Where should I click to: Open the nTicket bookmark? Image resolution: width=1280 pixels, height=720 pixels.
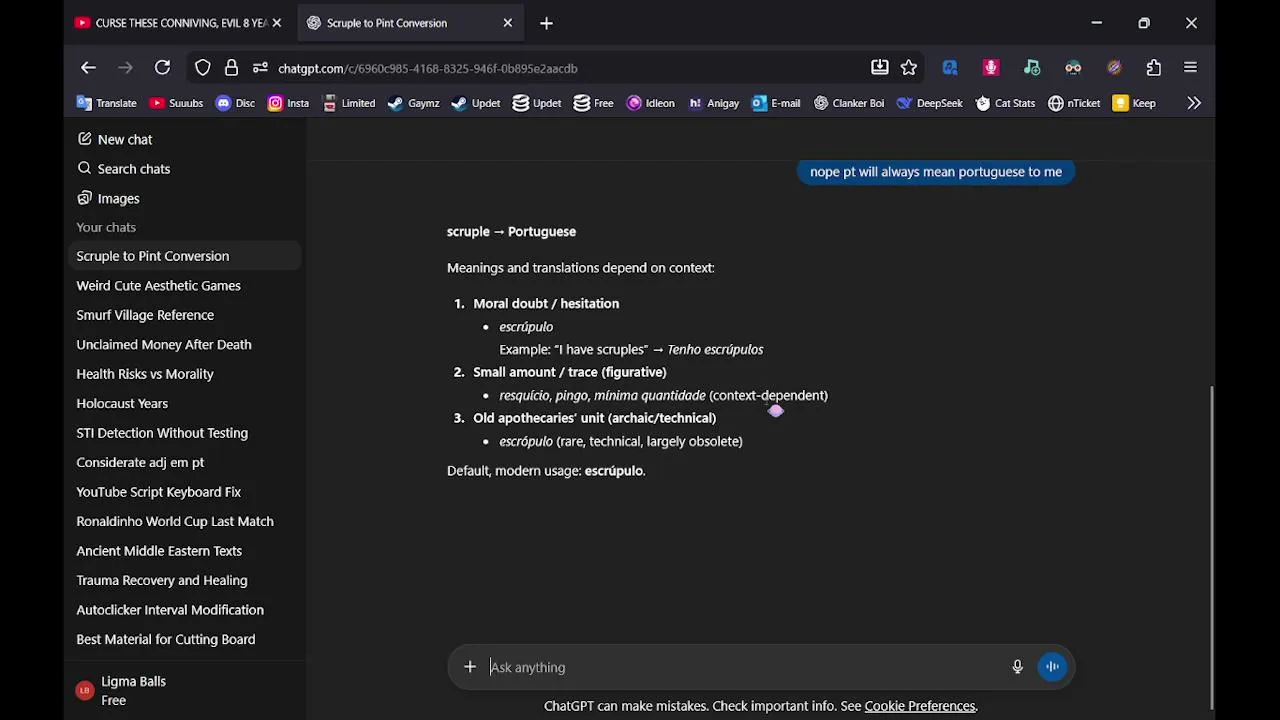[1074, 103]
